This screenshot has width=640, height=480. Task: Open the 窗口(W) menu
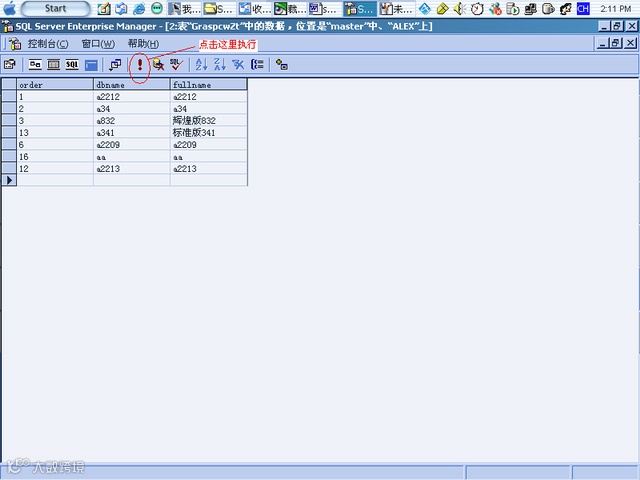(98, 44)
